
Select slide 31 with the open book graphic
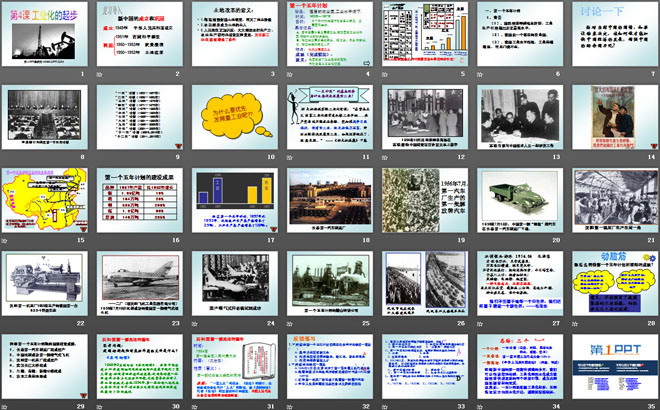click(x=235, y=366)
